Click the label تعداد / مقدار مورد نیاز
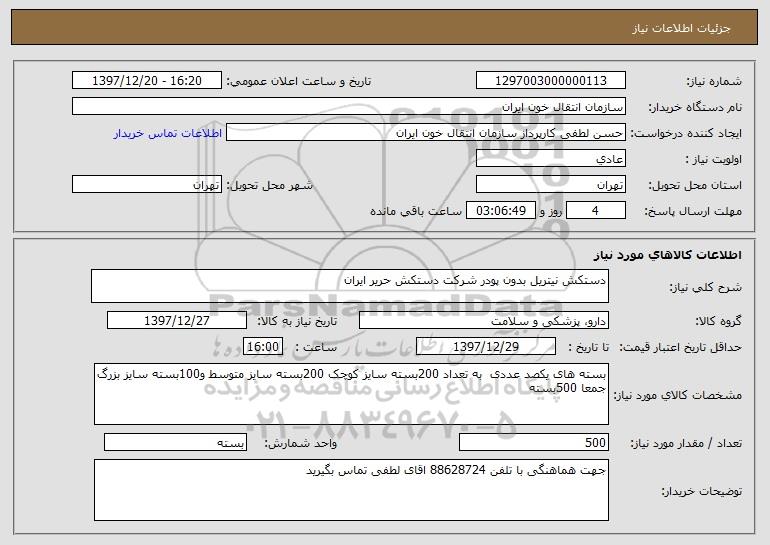 [x=686, y=444]
